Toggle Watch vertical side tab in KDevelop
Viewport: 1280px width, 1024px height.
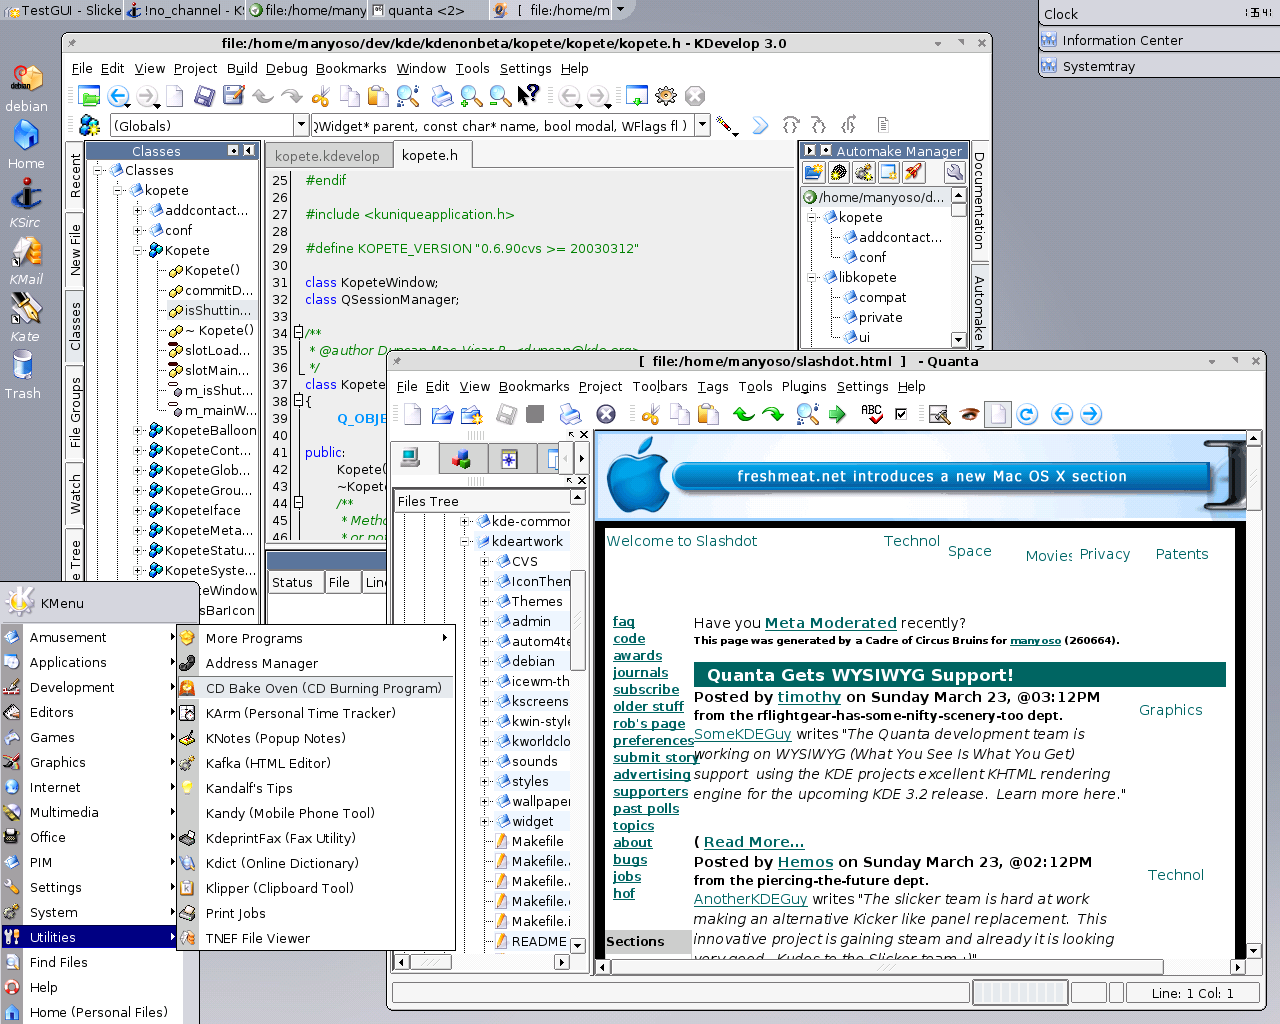pos(75,495)
